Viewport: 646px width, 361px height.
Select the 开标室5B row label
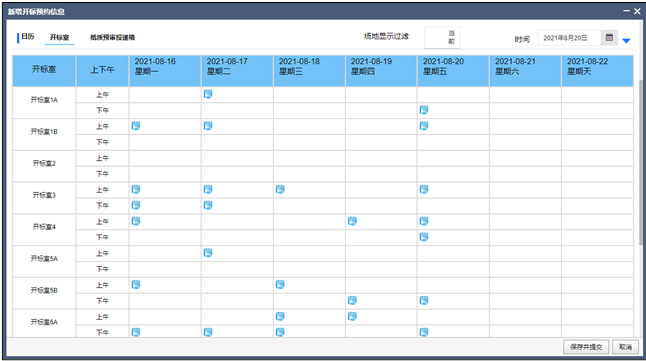[x=44, y=290]
